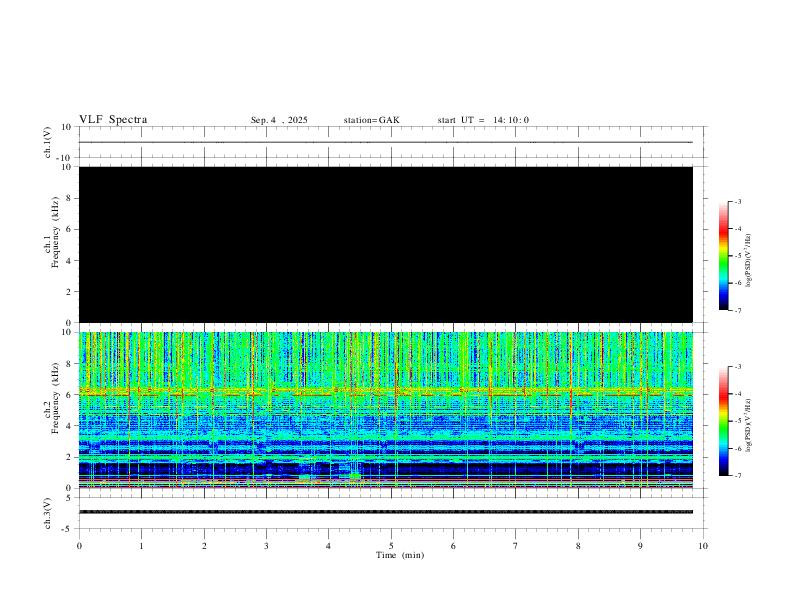Click time axis tick label "5"
The width and height of the screenshot is (792, 612).
pos(391,546)
